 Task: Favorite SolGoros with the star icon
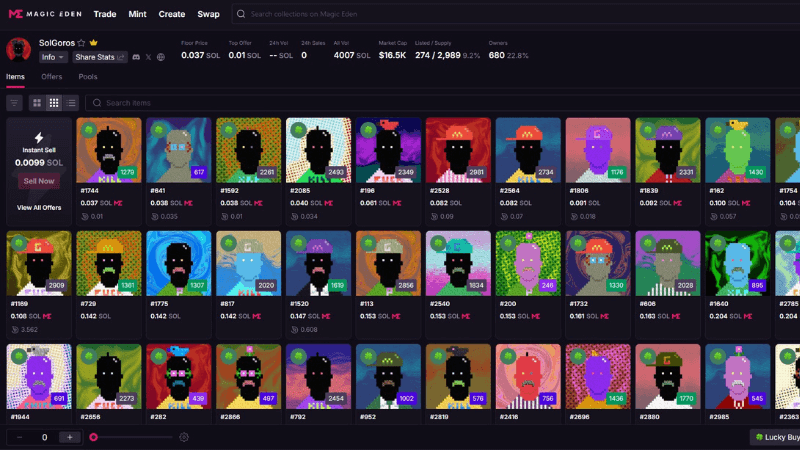81,43
